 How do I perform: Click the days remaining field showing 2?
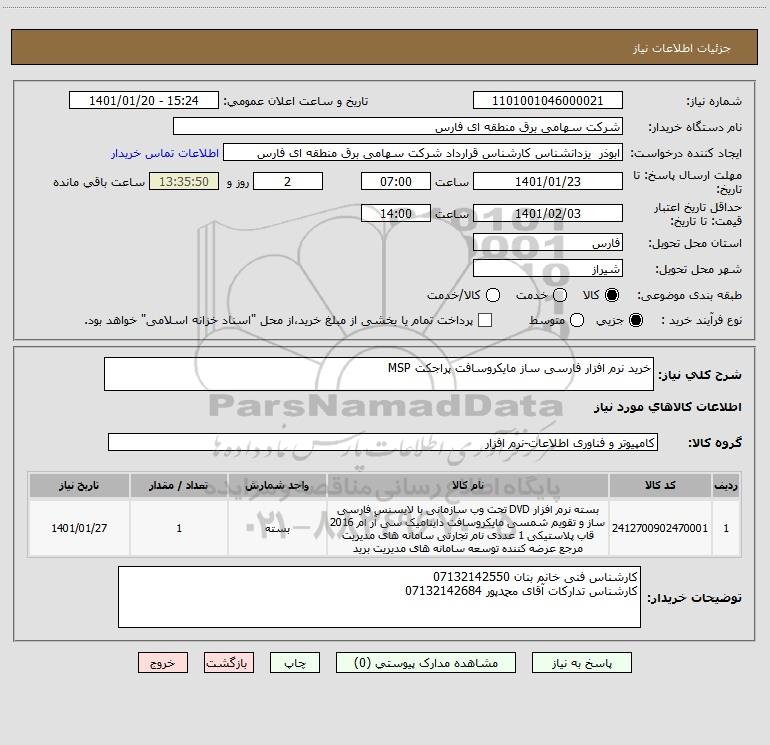(x=288, y=181)
